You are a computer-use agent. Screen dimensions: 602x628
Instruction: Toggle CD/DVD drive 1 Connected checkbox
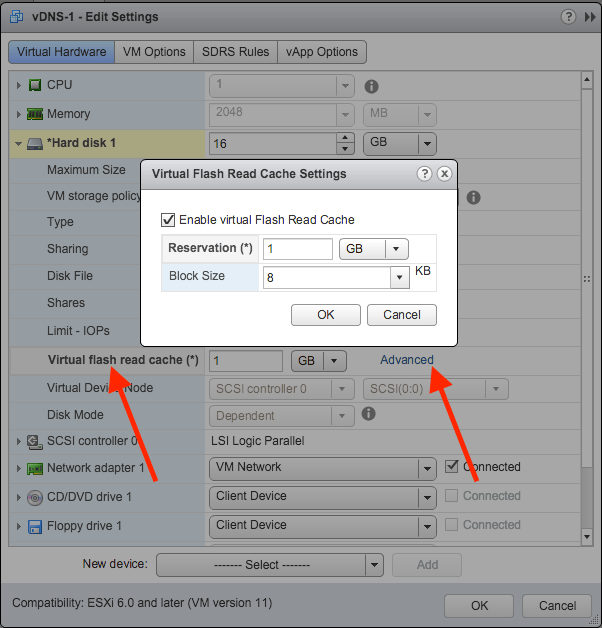click(451, 495)
